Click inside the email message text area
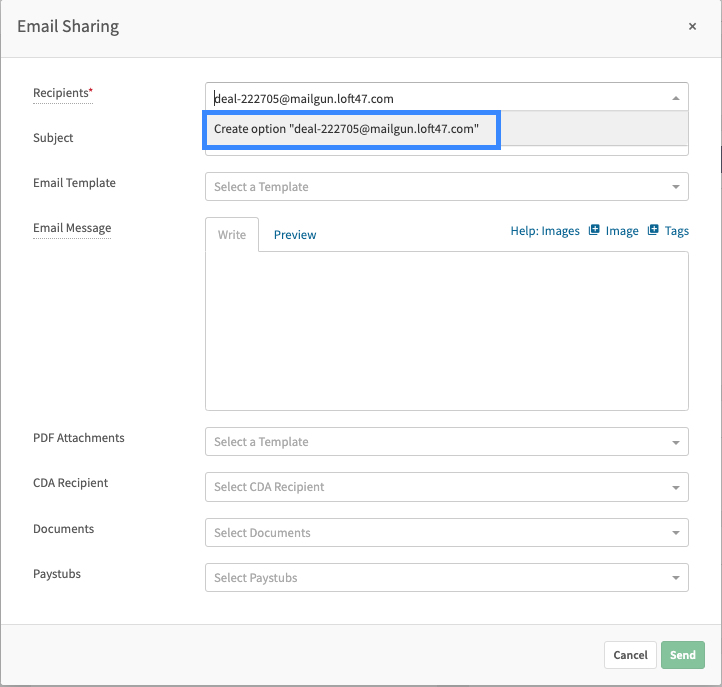Screen dimensions: 722x687 point(447,331)
